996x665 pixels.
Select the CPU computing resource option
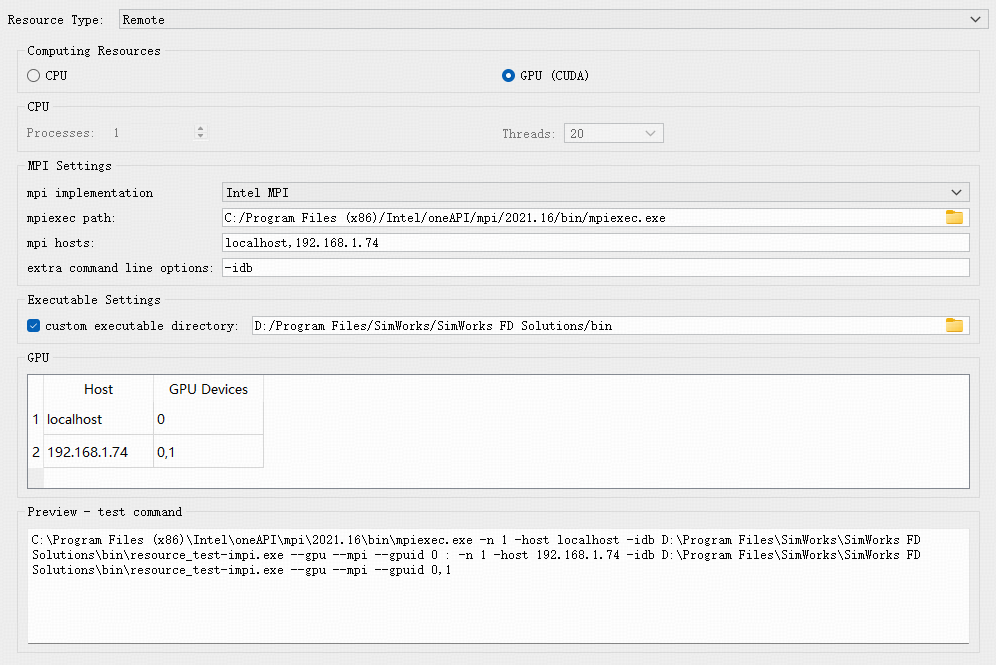coord(34,76)
